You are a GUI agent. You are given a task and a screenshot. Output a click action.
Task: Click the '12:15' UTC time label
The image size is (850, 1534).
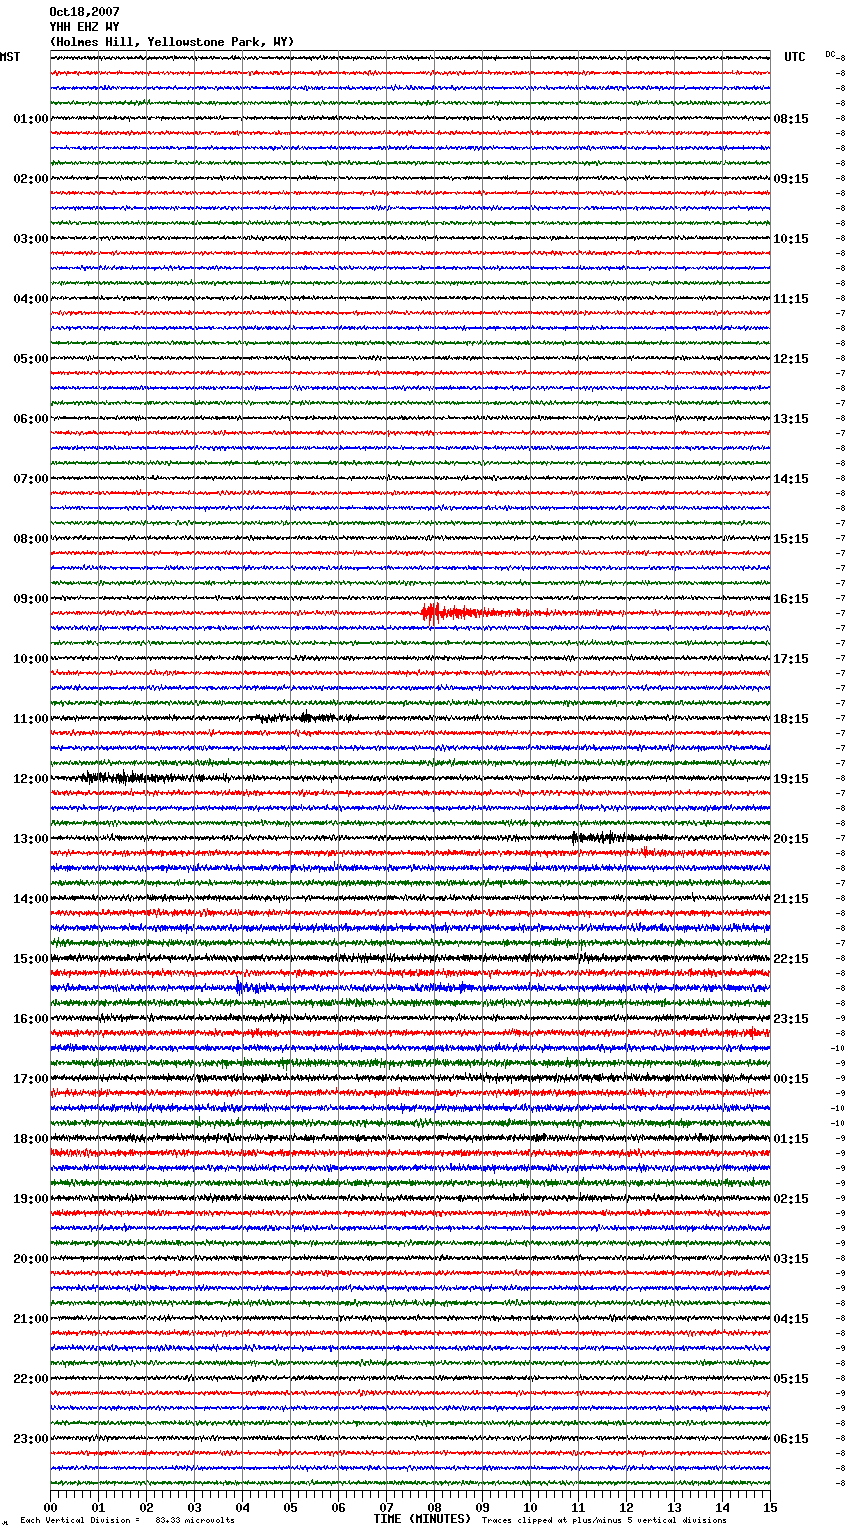point(791,359)
